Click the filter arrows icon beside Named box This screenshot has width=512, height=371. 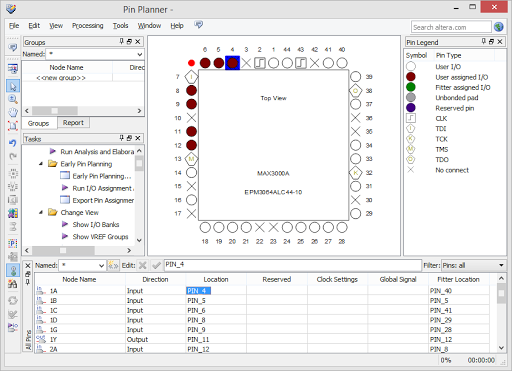point(113,265)
